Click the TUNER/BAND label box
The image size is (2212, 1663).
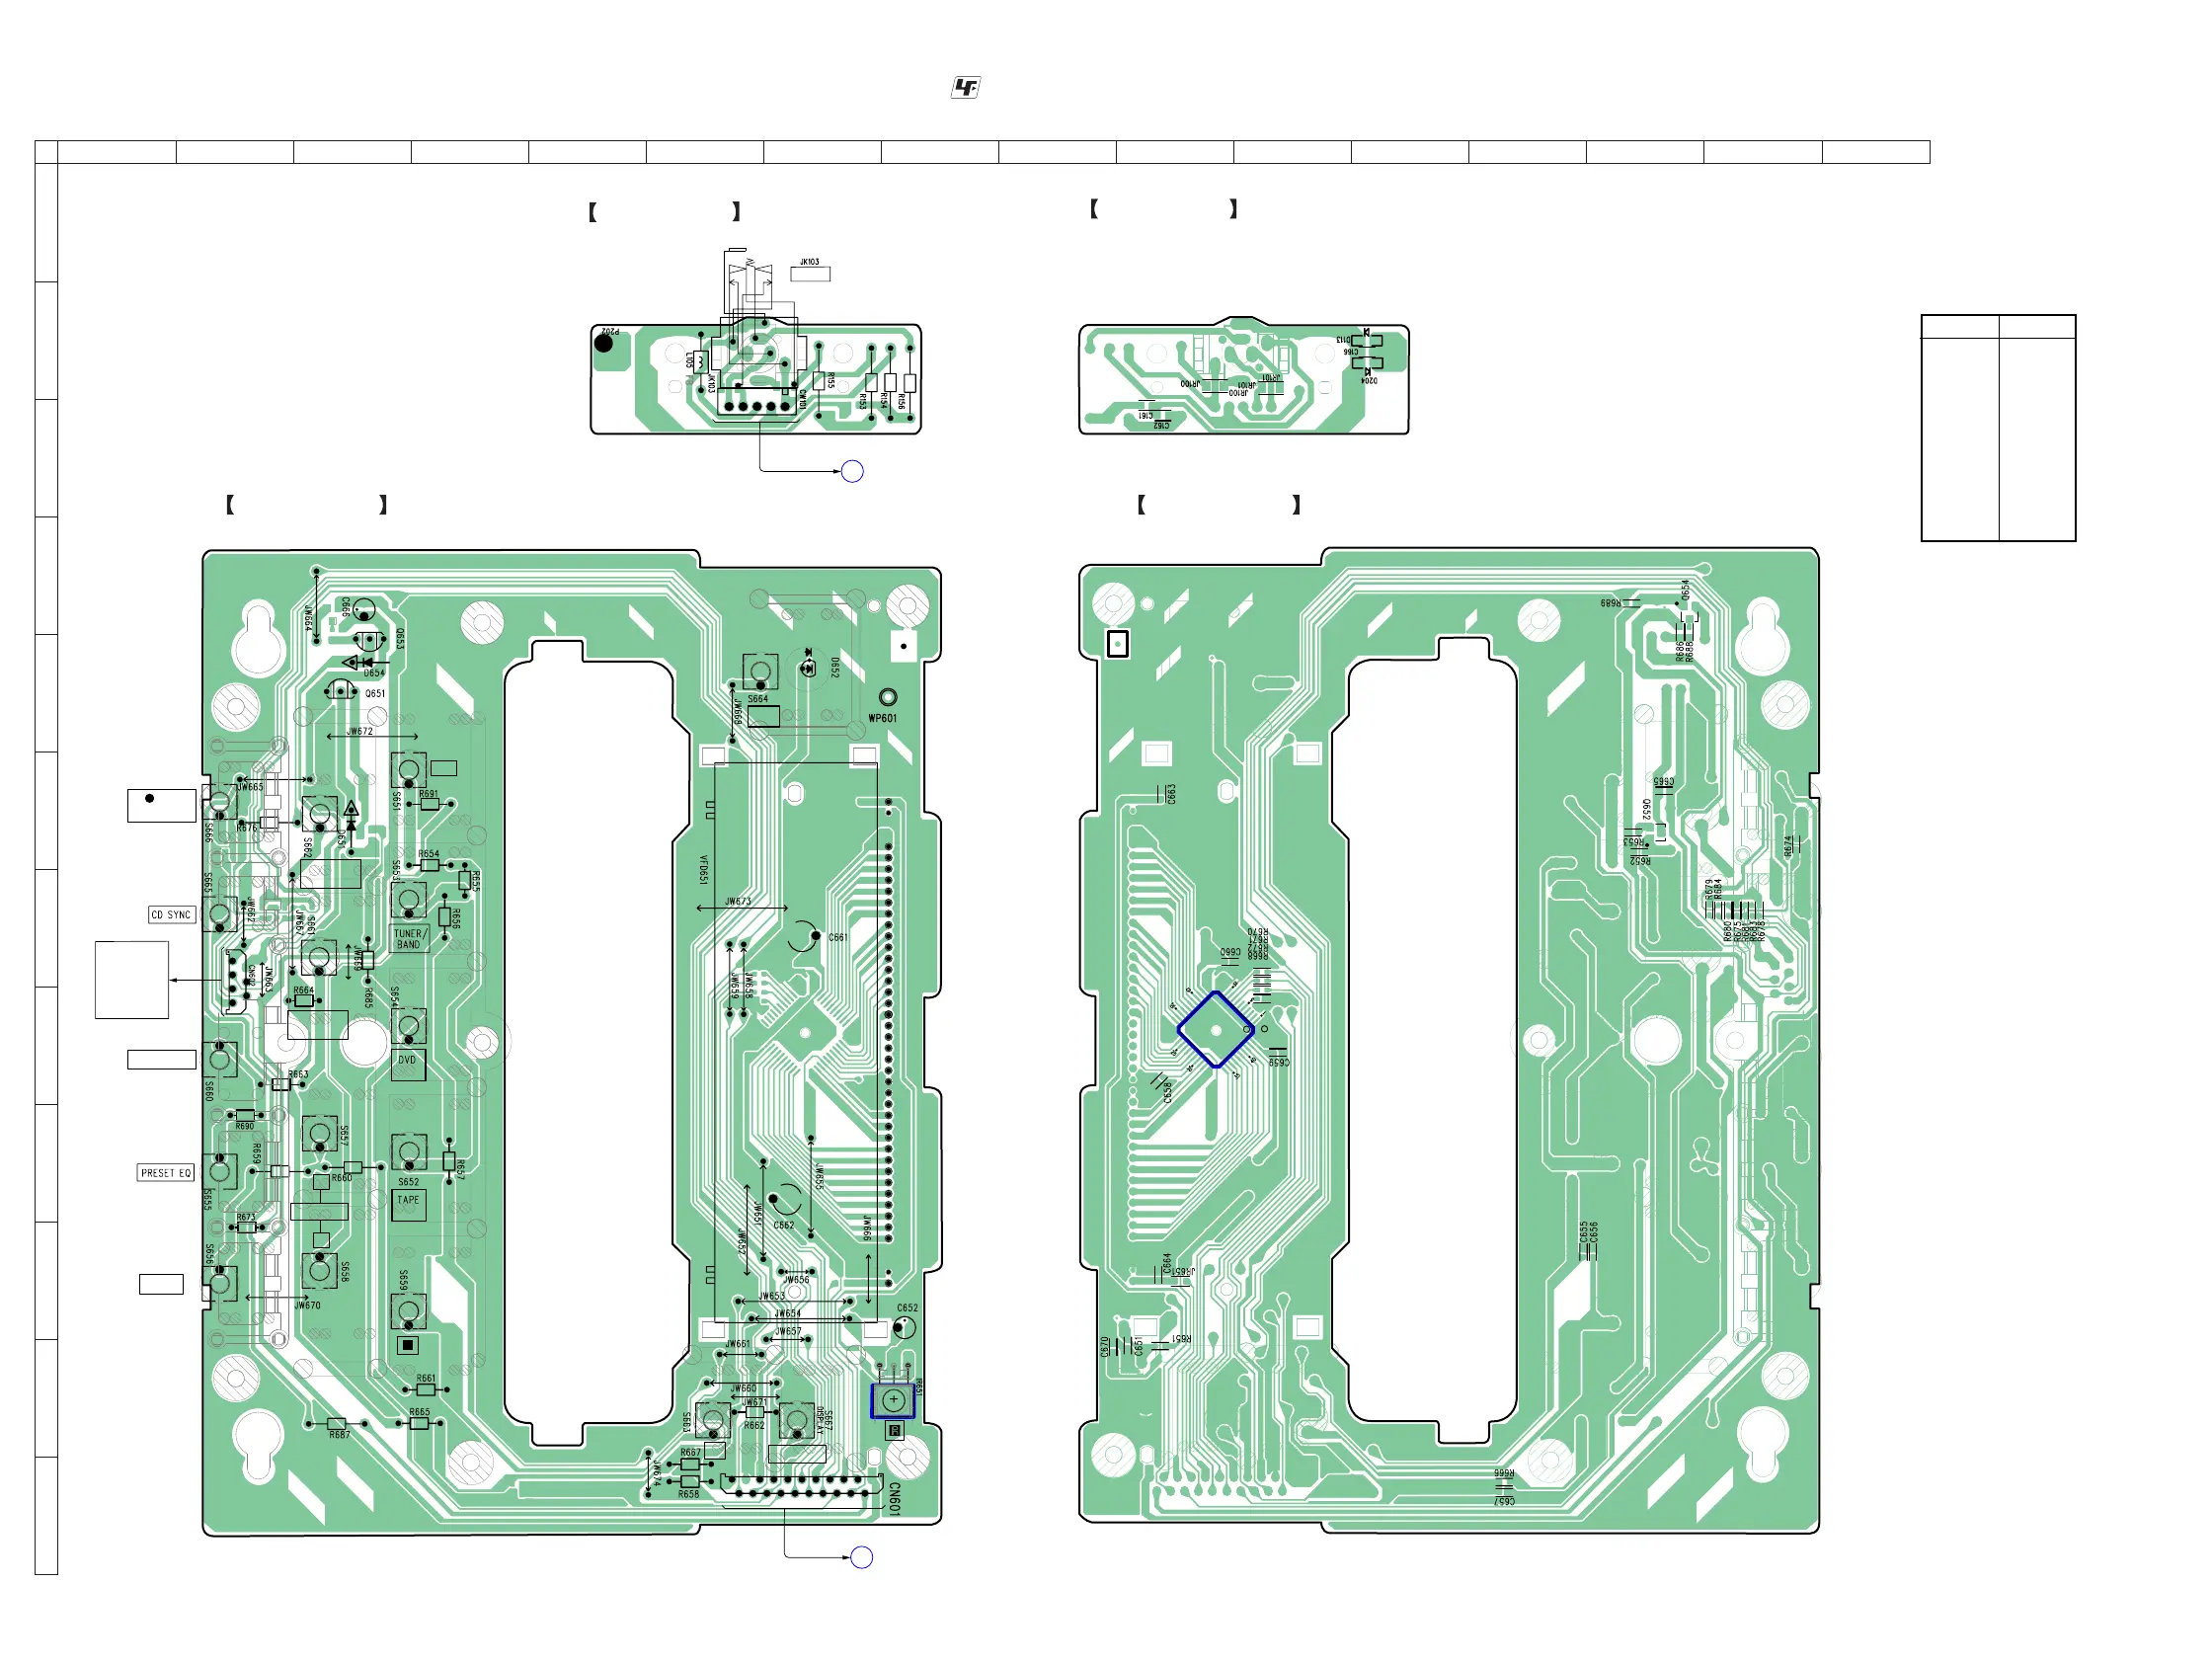(x=409, y=939)
